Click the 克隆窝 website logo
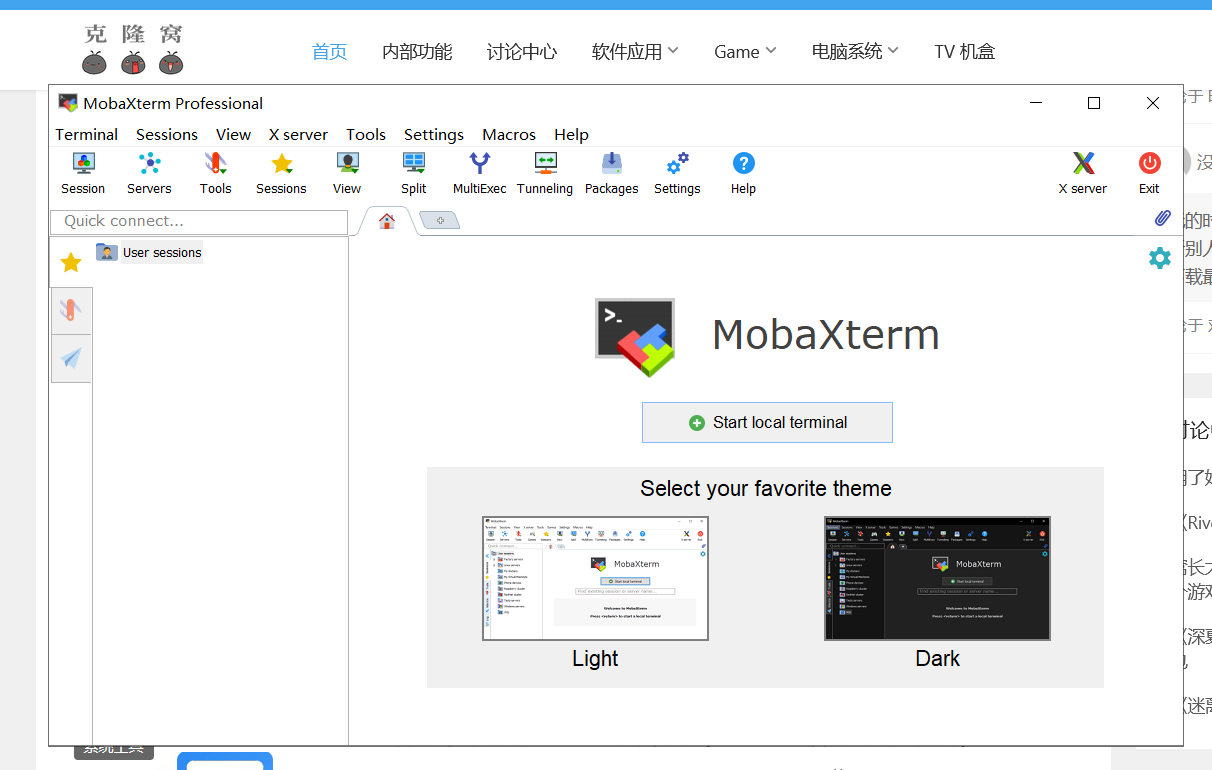The width and height of the screenshot is (1212, 770). tap(132, 50)
